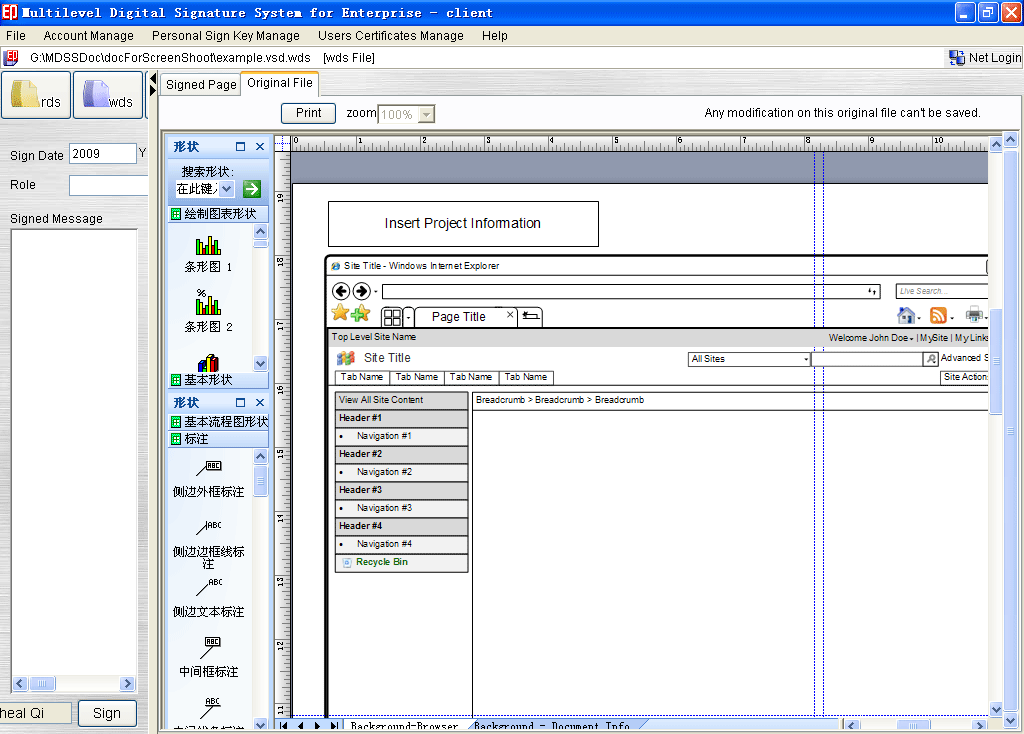Screen dimensions: 1024x734
Task: Select the 侧边边框线标注 callout shape
Action: click(208, 544)
